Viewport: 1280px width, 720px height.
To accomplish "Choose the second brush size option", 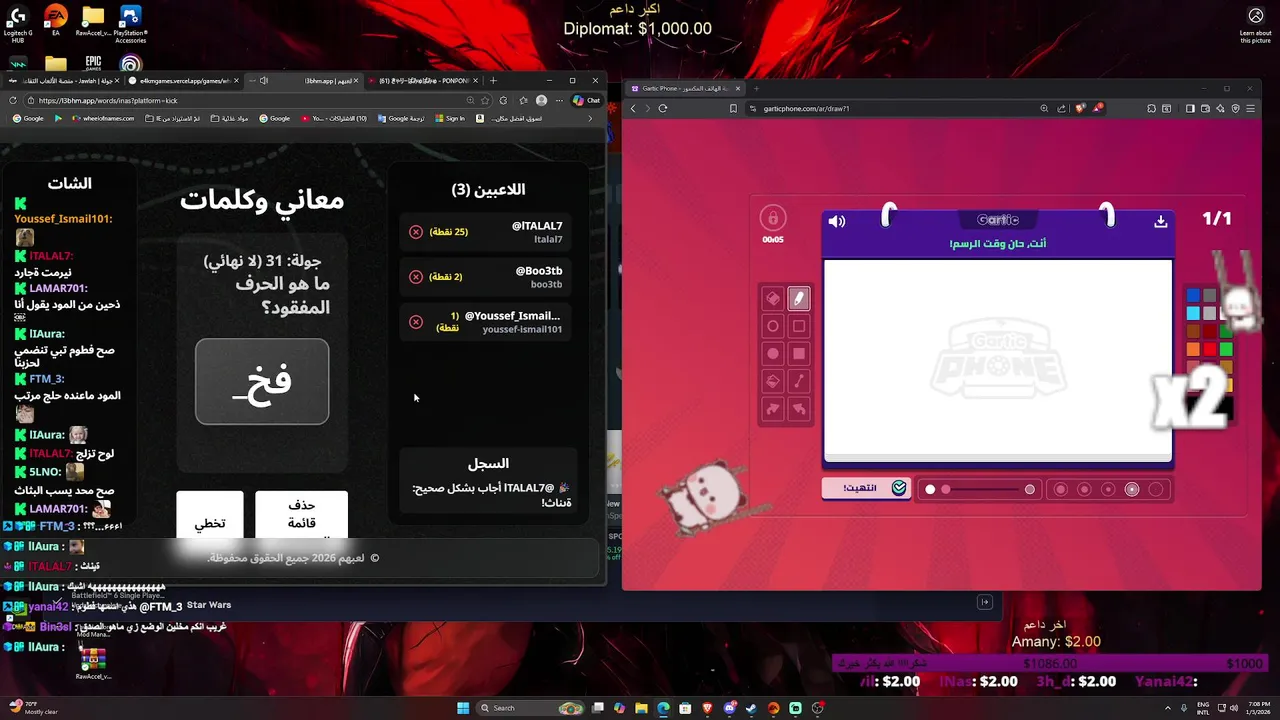I will (1084, 489).
